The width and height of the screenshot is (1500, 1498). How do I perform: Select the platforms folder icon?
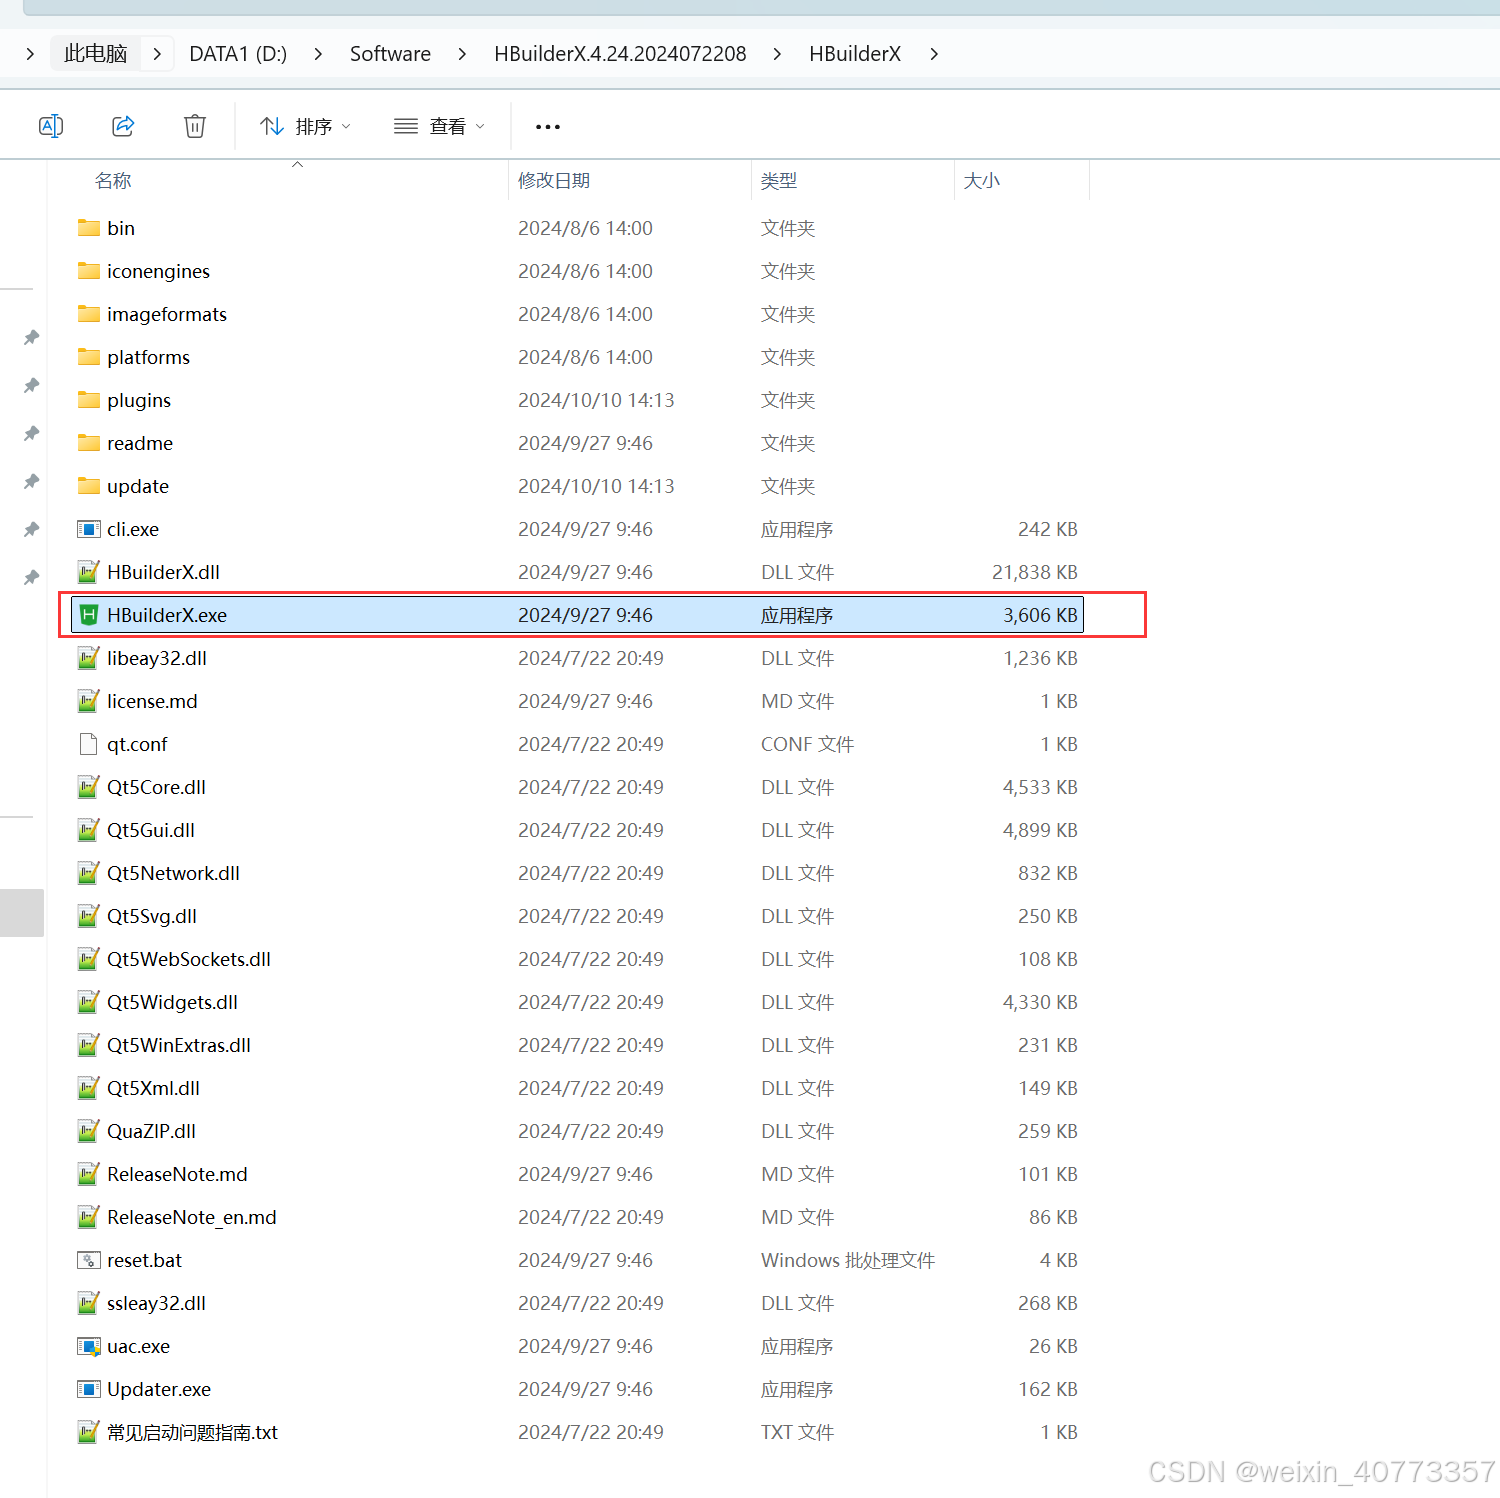tap(89, 357)
